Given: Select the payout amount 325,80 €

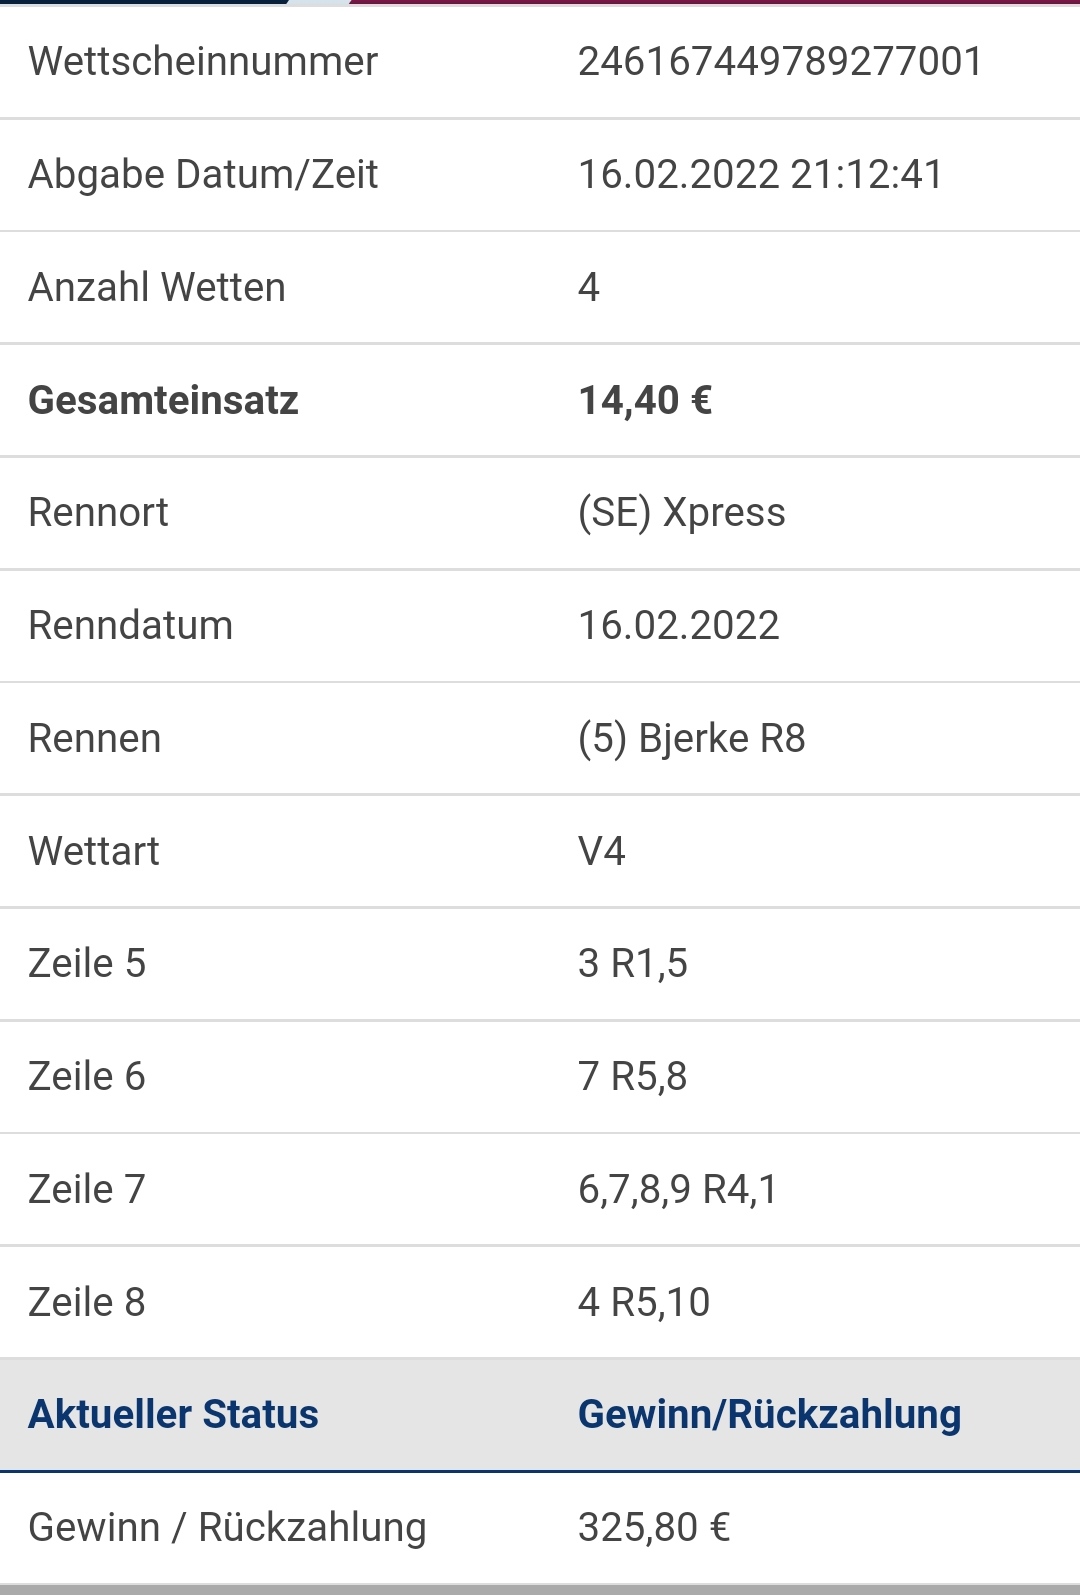Looking at the screenshot, I should 654,1528.
